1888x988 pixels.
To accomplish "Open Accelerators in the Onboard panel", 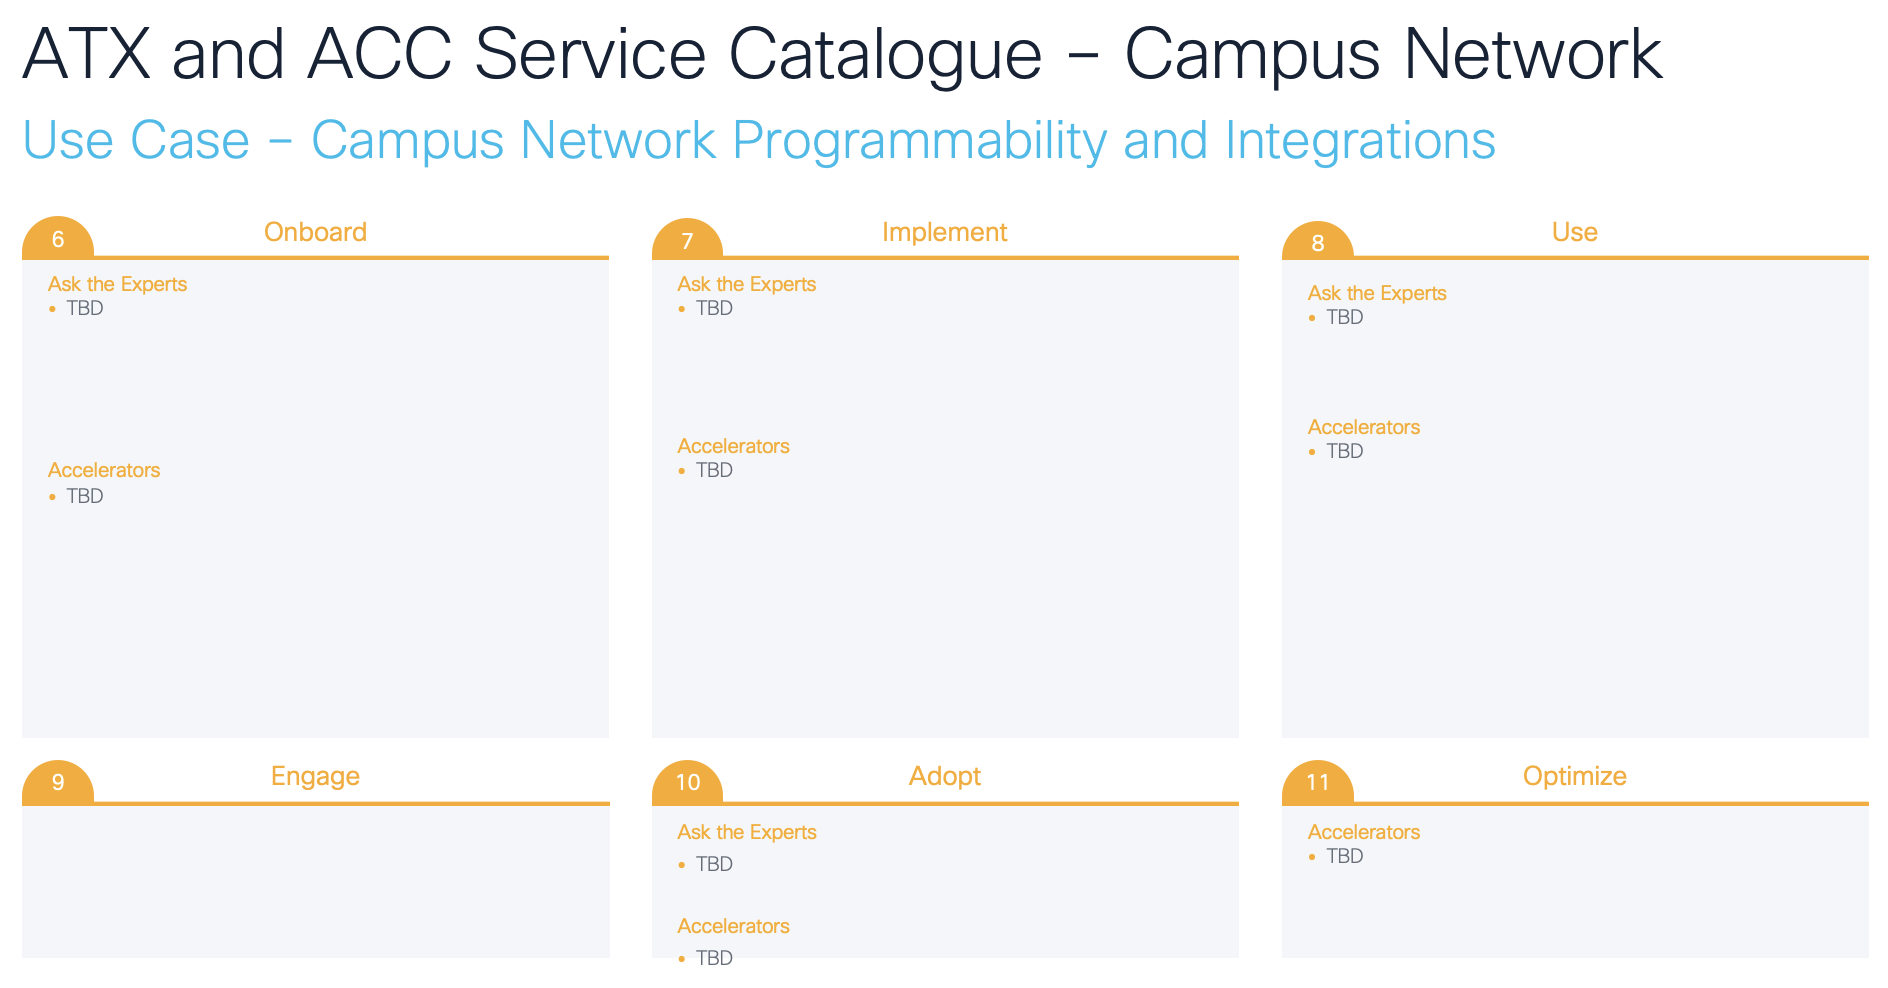I will click(104, 470).
